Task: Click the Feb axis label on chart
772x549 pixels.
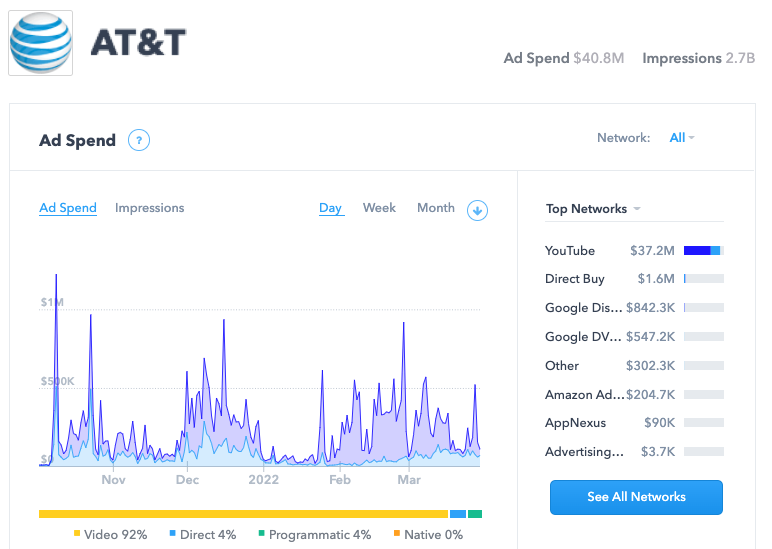Action: pyautogui.click(x=340, y=480)
